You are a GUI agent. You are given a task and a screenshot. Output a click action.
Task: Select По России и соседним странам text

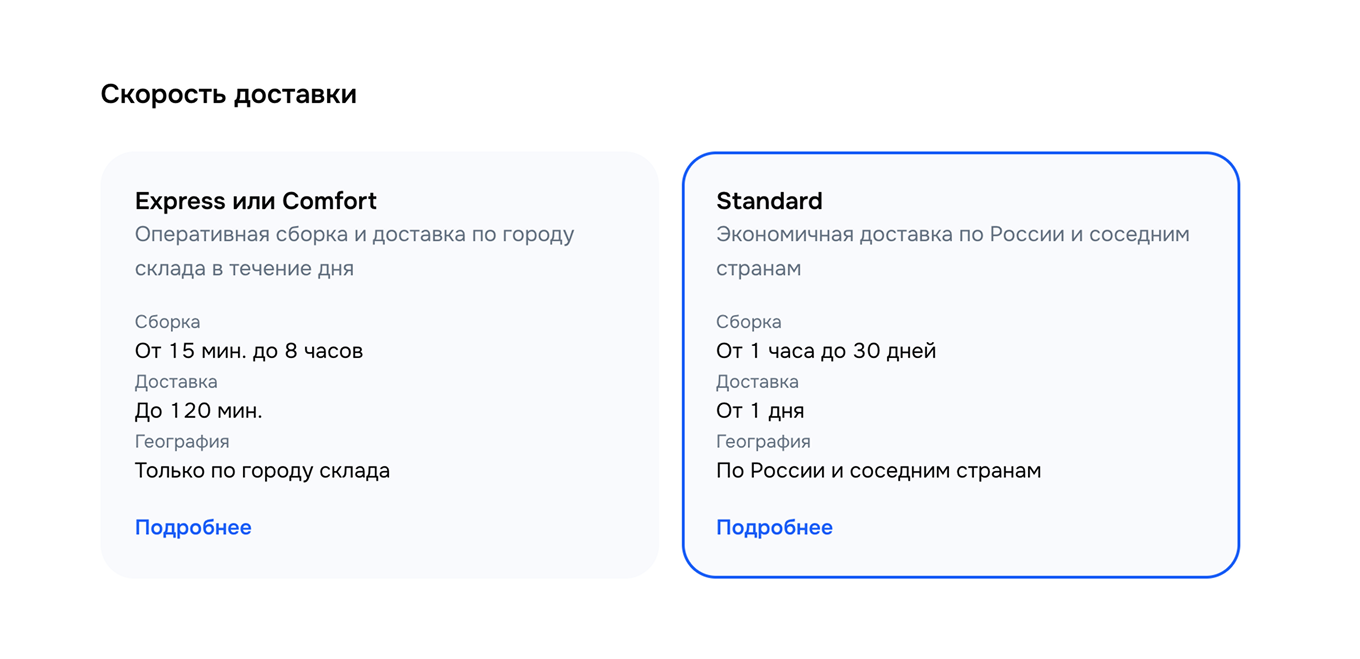tap(878, 470)
